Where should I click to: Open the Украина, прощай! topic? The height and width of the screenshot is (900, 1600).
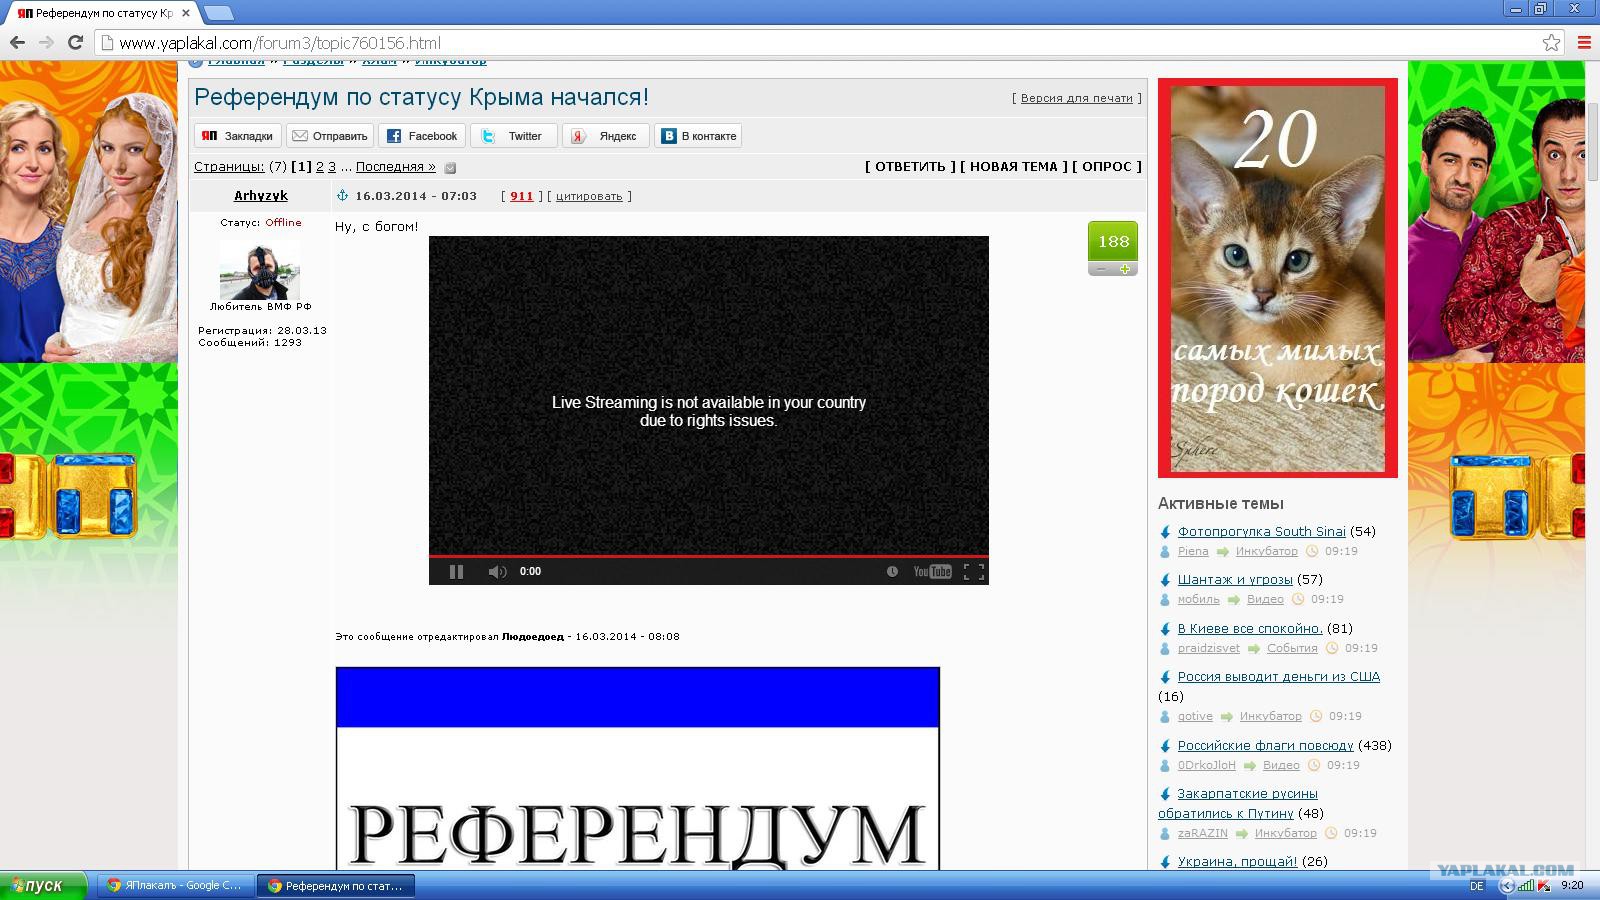(1238, 861)
